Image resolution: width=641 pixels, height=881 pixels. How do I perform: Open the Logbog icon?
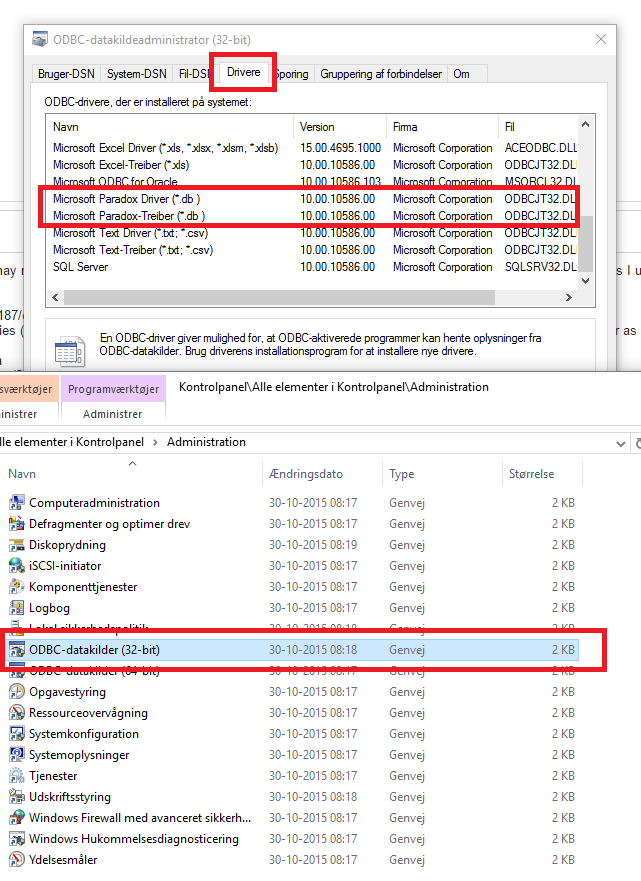tap(16, 608)
